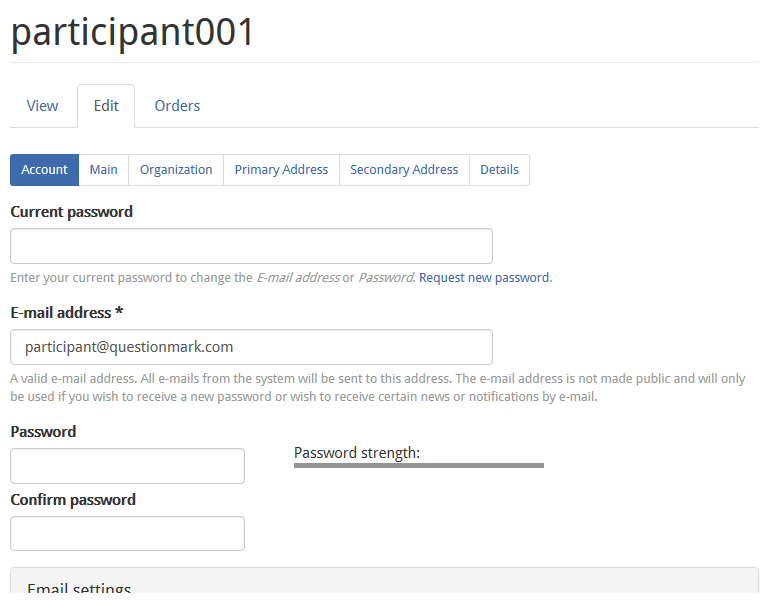Click the Confirm password label

point(73,500)
